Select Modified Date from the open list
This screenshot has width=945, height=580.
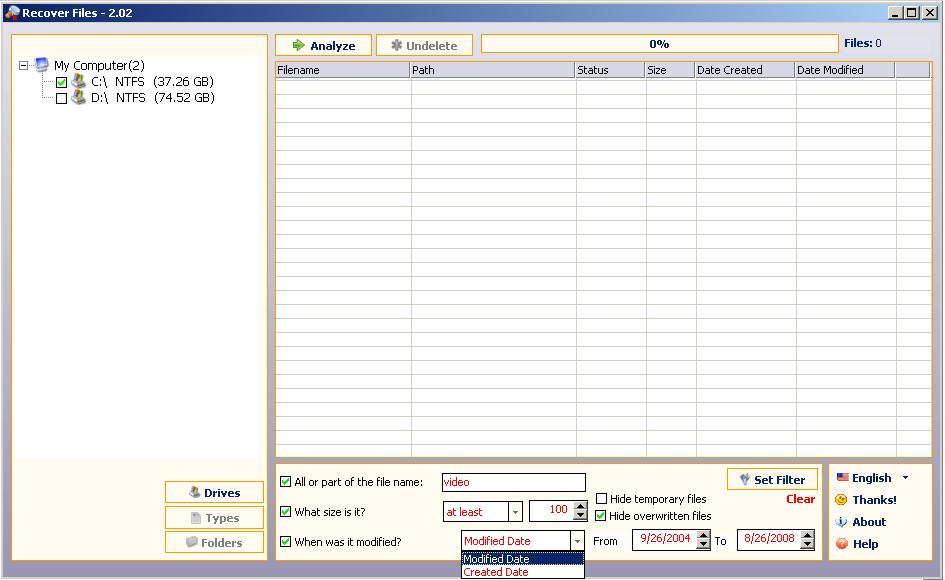click(495, 558)
